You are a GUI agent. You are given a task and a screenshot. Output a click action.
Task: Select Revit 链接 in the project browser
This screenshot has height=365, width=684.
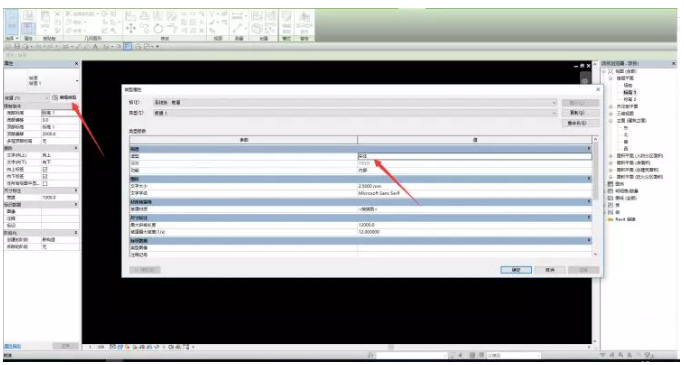(625, 219)
